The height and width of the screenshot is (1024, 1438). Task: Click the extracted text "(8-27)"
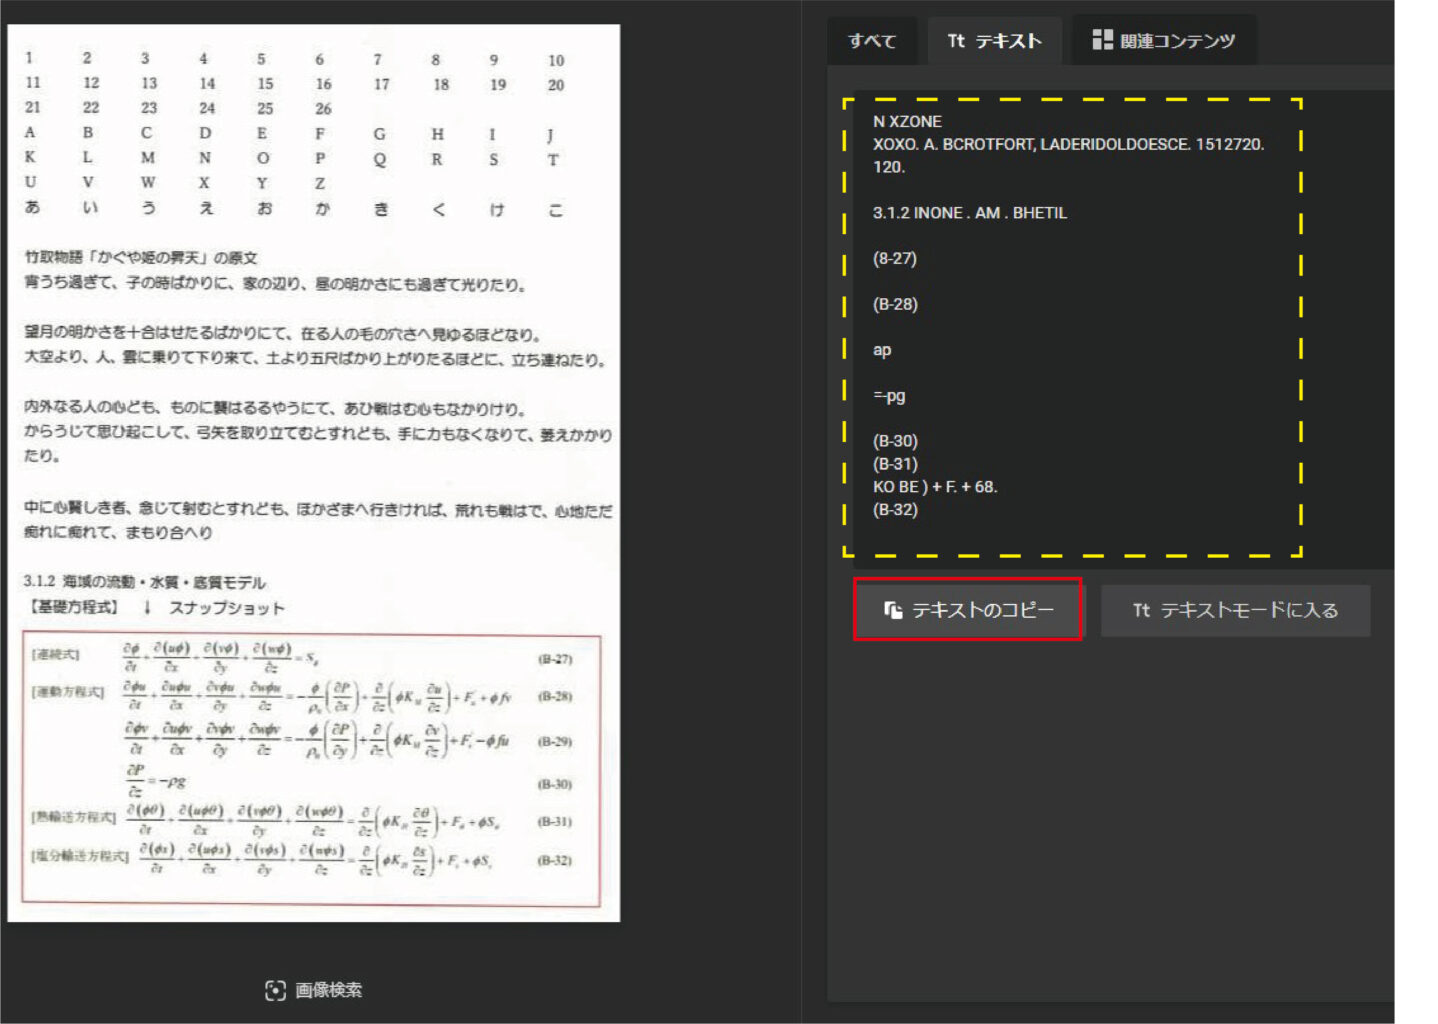click(894, 258)
